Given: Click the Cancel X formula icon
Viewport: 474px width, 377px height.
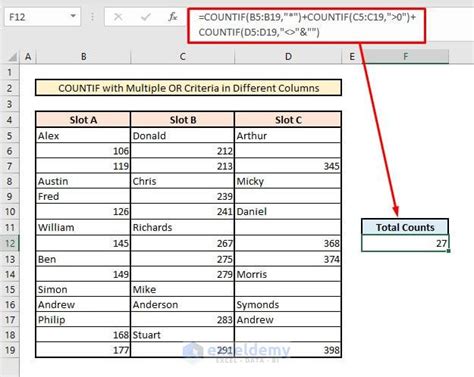Looking at the screenshot, I should pos(118,17).
